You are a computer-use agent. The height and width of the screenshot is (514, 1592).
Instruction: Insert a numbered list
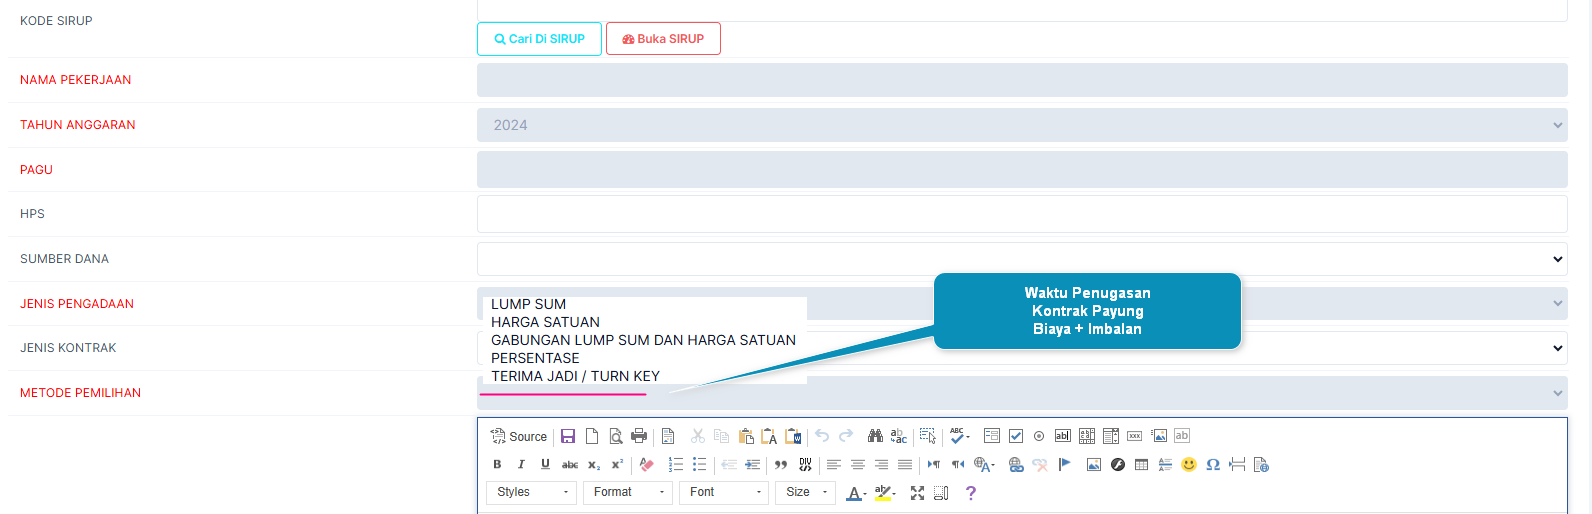pos(676,464)
